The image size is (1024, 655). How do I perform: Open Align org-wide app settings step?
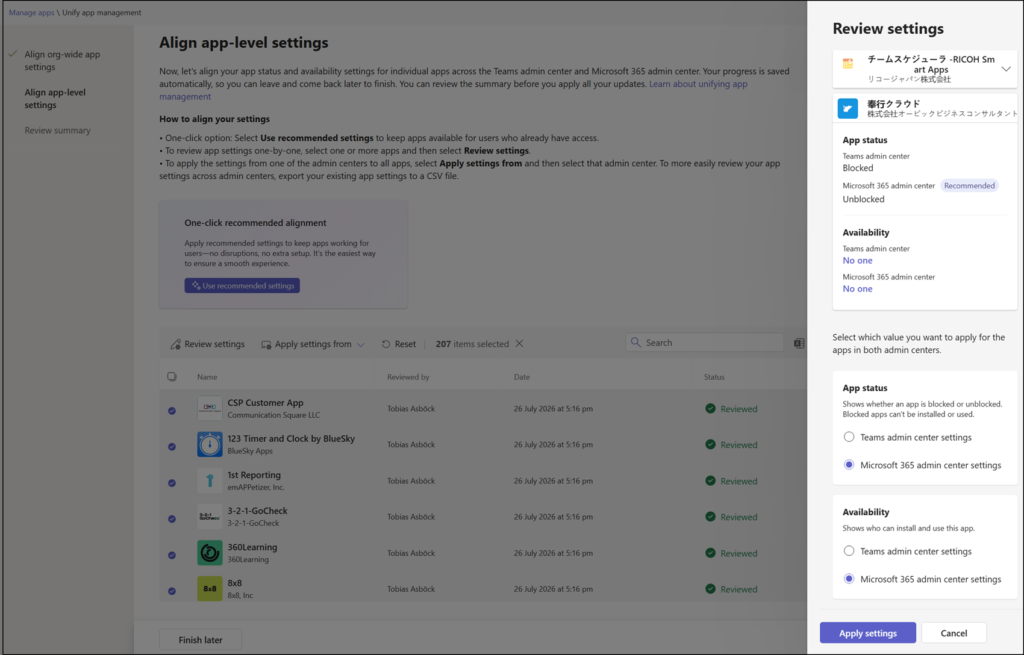(x=62, y=61)
